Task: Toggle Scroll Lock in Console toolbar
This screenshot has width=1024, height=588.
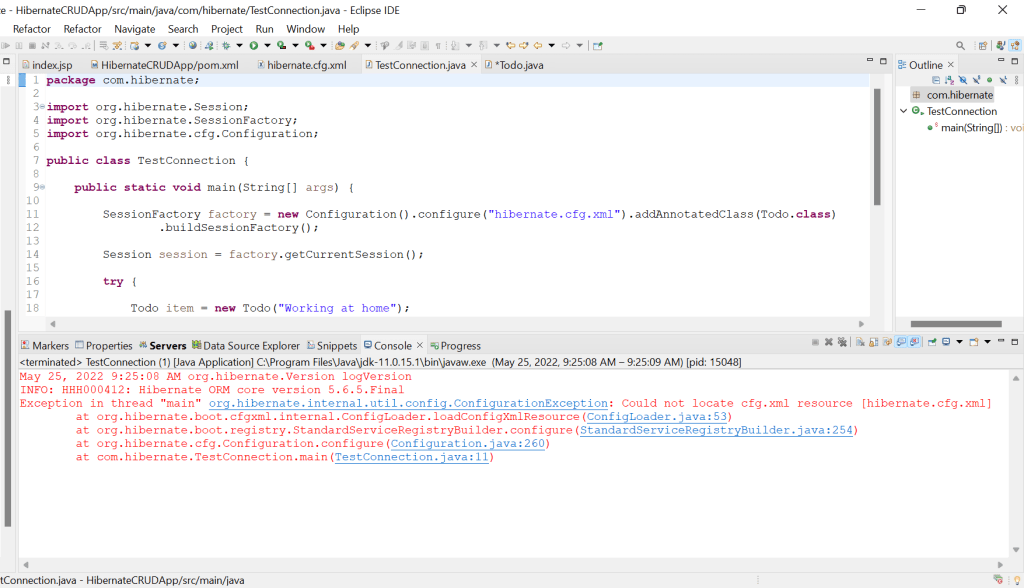Action: tap(874, 342)
